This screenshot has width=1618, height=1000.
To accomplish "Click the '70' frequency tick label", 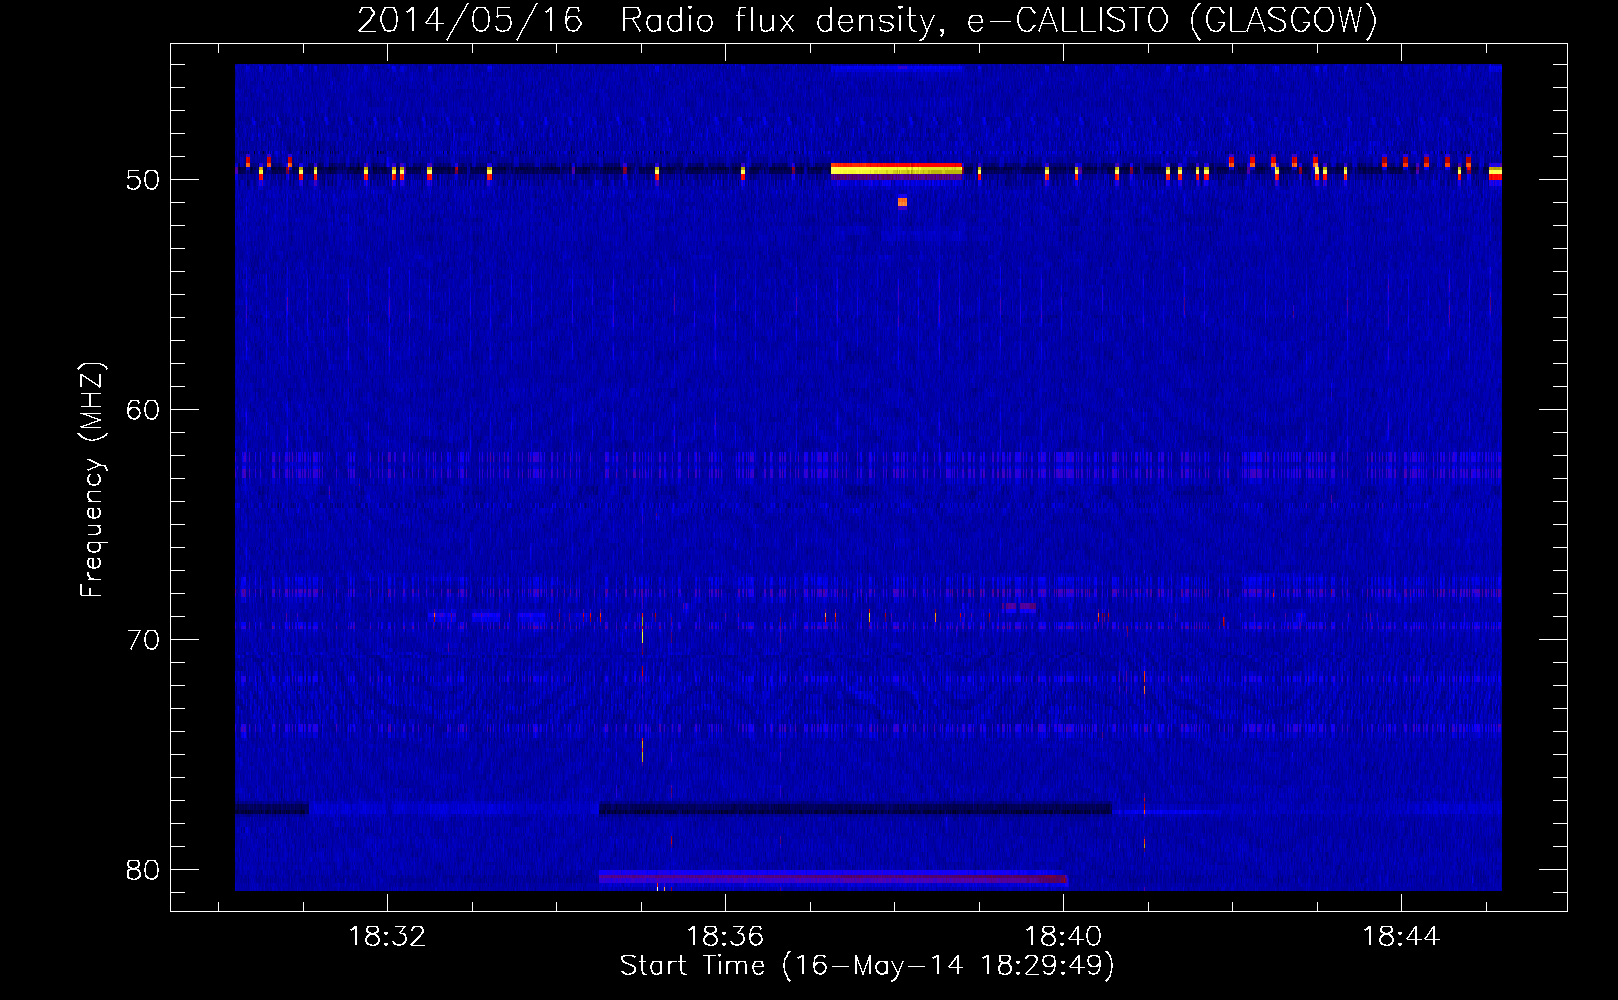I will (143, 640).
